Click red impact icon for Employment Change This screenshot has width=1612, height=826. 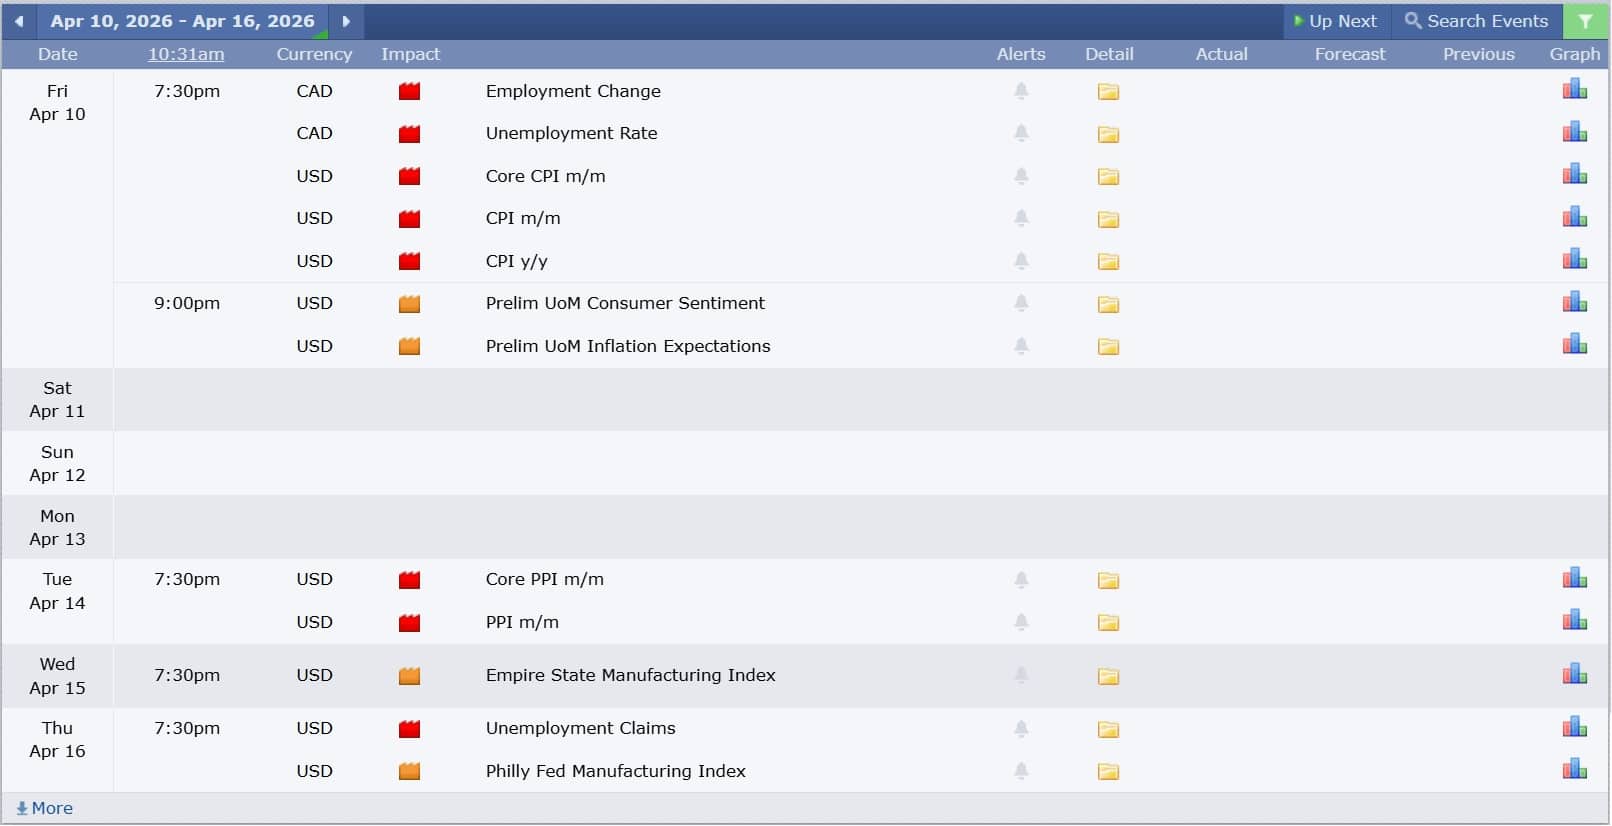coord(409,92)
